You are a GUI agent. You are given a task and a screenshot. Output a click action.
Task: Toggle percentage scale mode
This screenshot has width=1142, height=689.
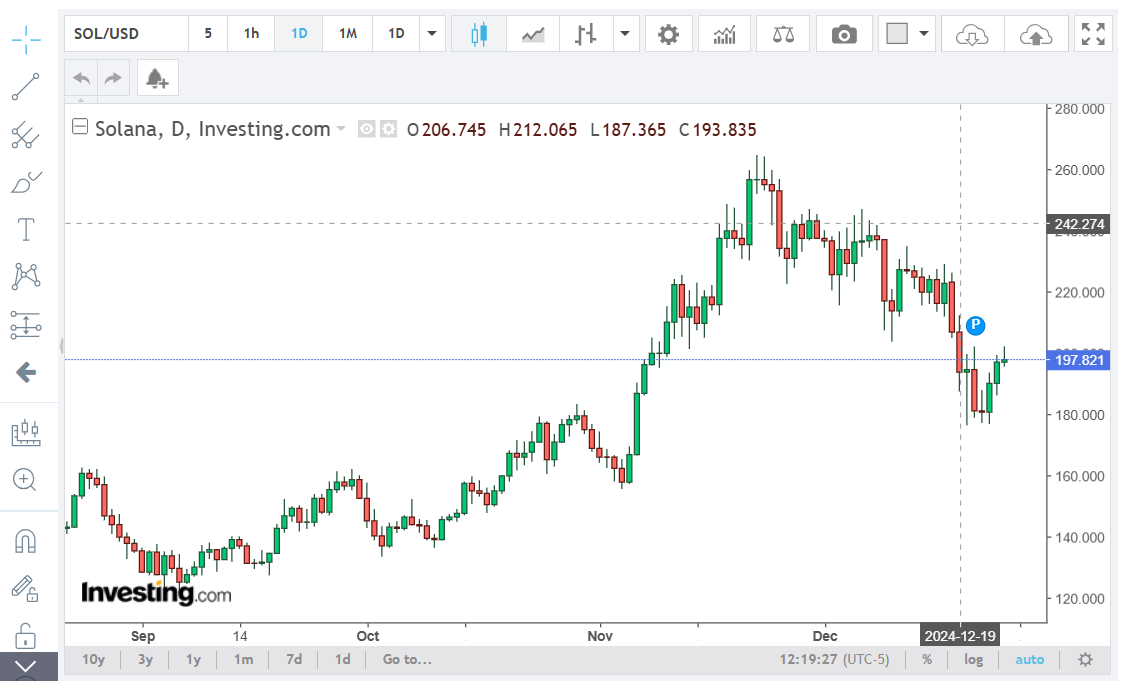click(926, 659)
